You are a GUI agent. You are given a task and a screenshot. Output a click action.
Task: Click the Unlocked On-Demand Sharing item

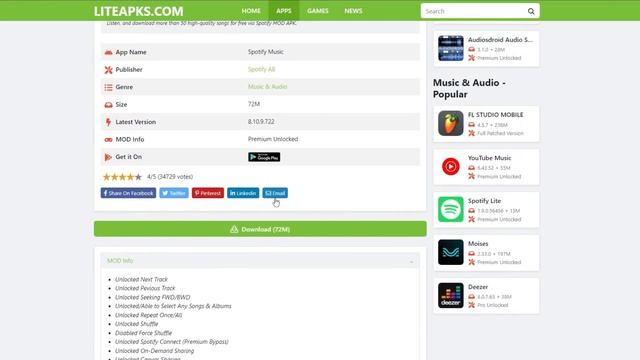pos(154,351)
